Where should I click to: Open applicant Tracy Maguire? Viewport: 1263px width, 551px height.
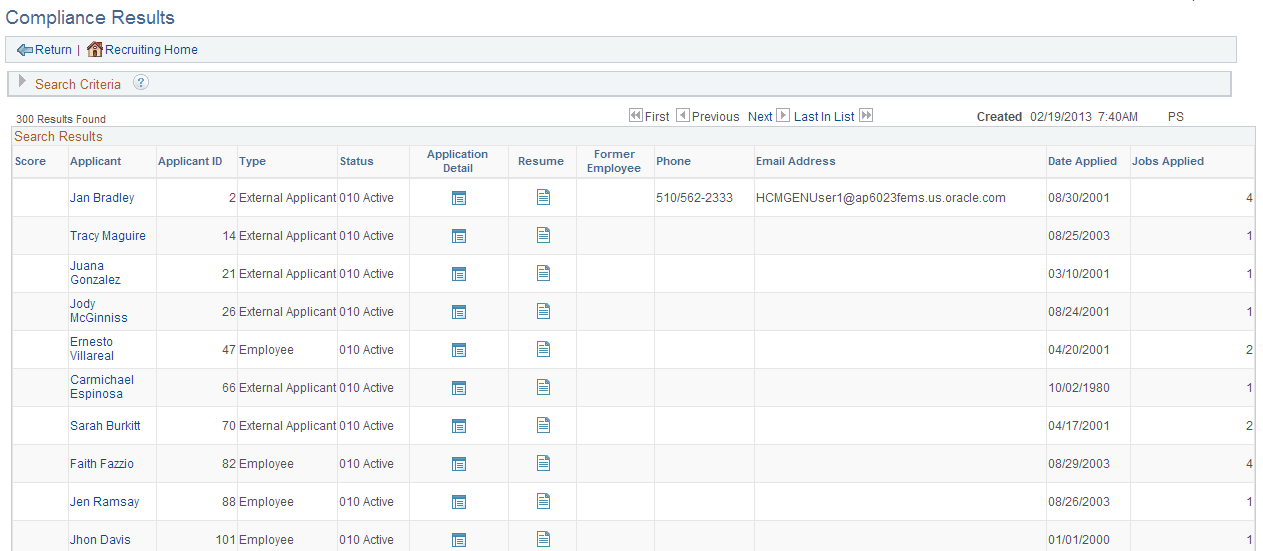(x=108, y=236)
